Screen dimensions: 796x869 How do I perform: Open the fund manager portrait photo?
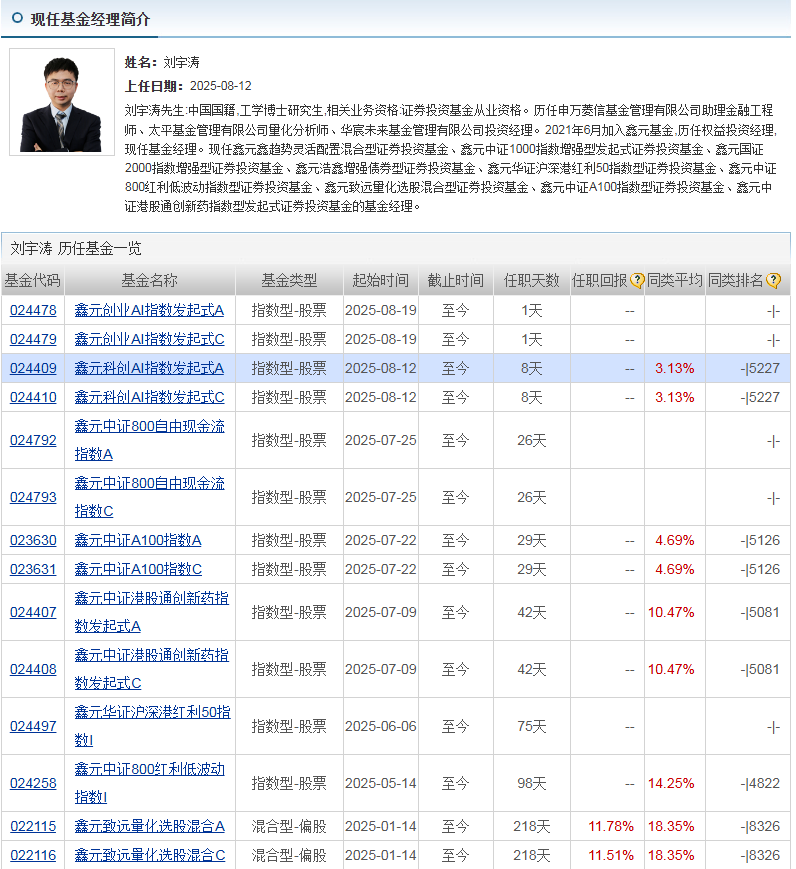click(x=62, y=102)
